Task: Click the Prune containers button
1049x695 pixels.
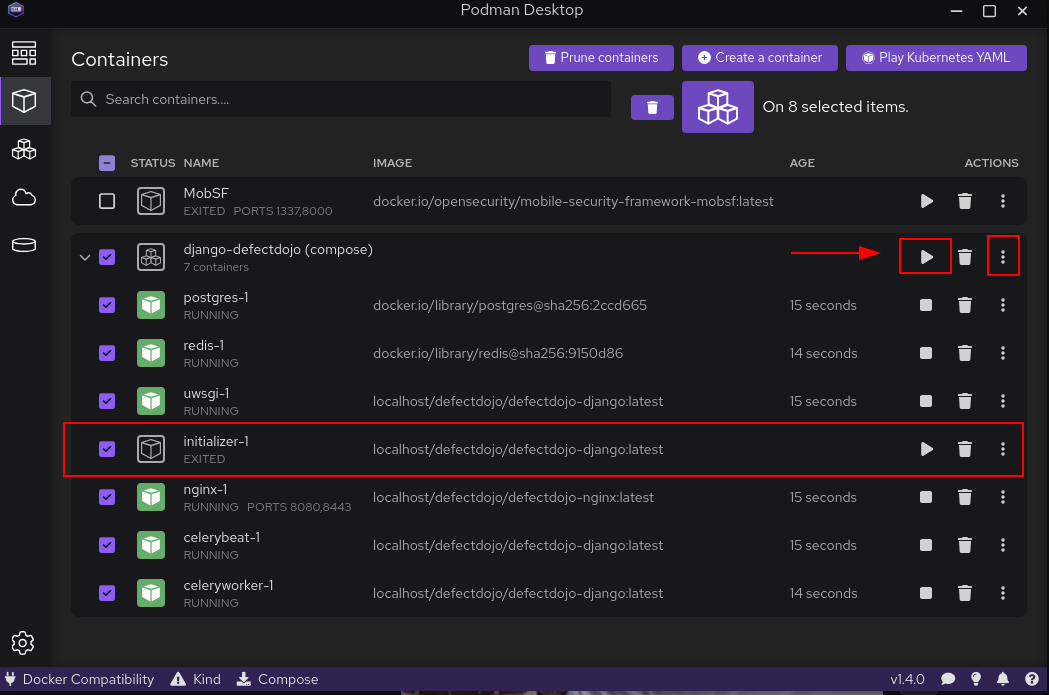Action: click(601, 58)
